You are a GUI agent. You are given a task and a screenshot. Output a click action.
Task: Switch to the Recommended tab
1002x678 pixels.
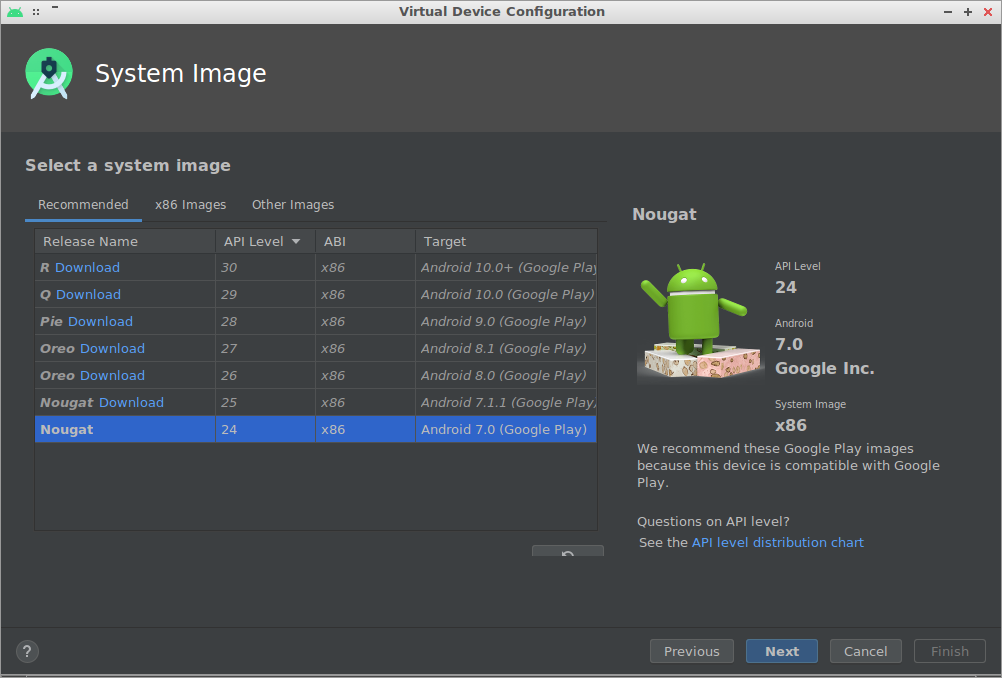tap(83, 204)
